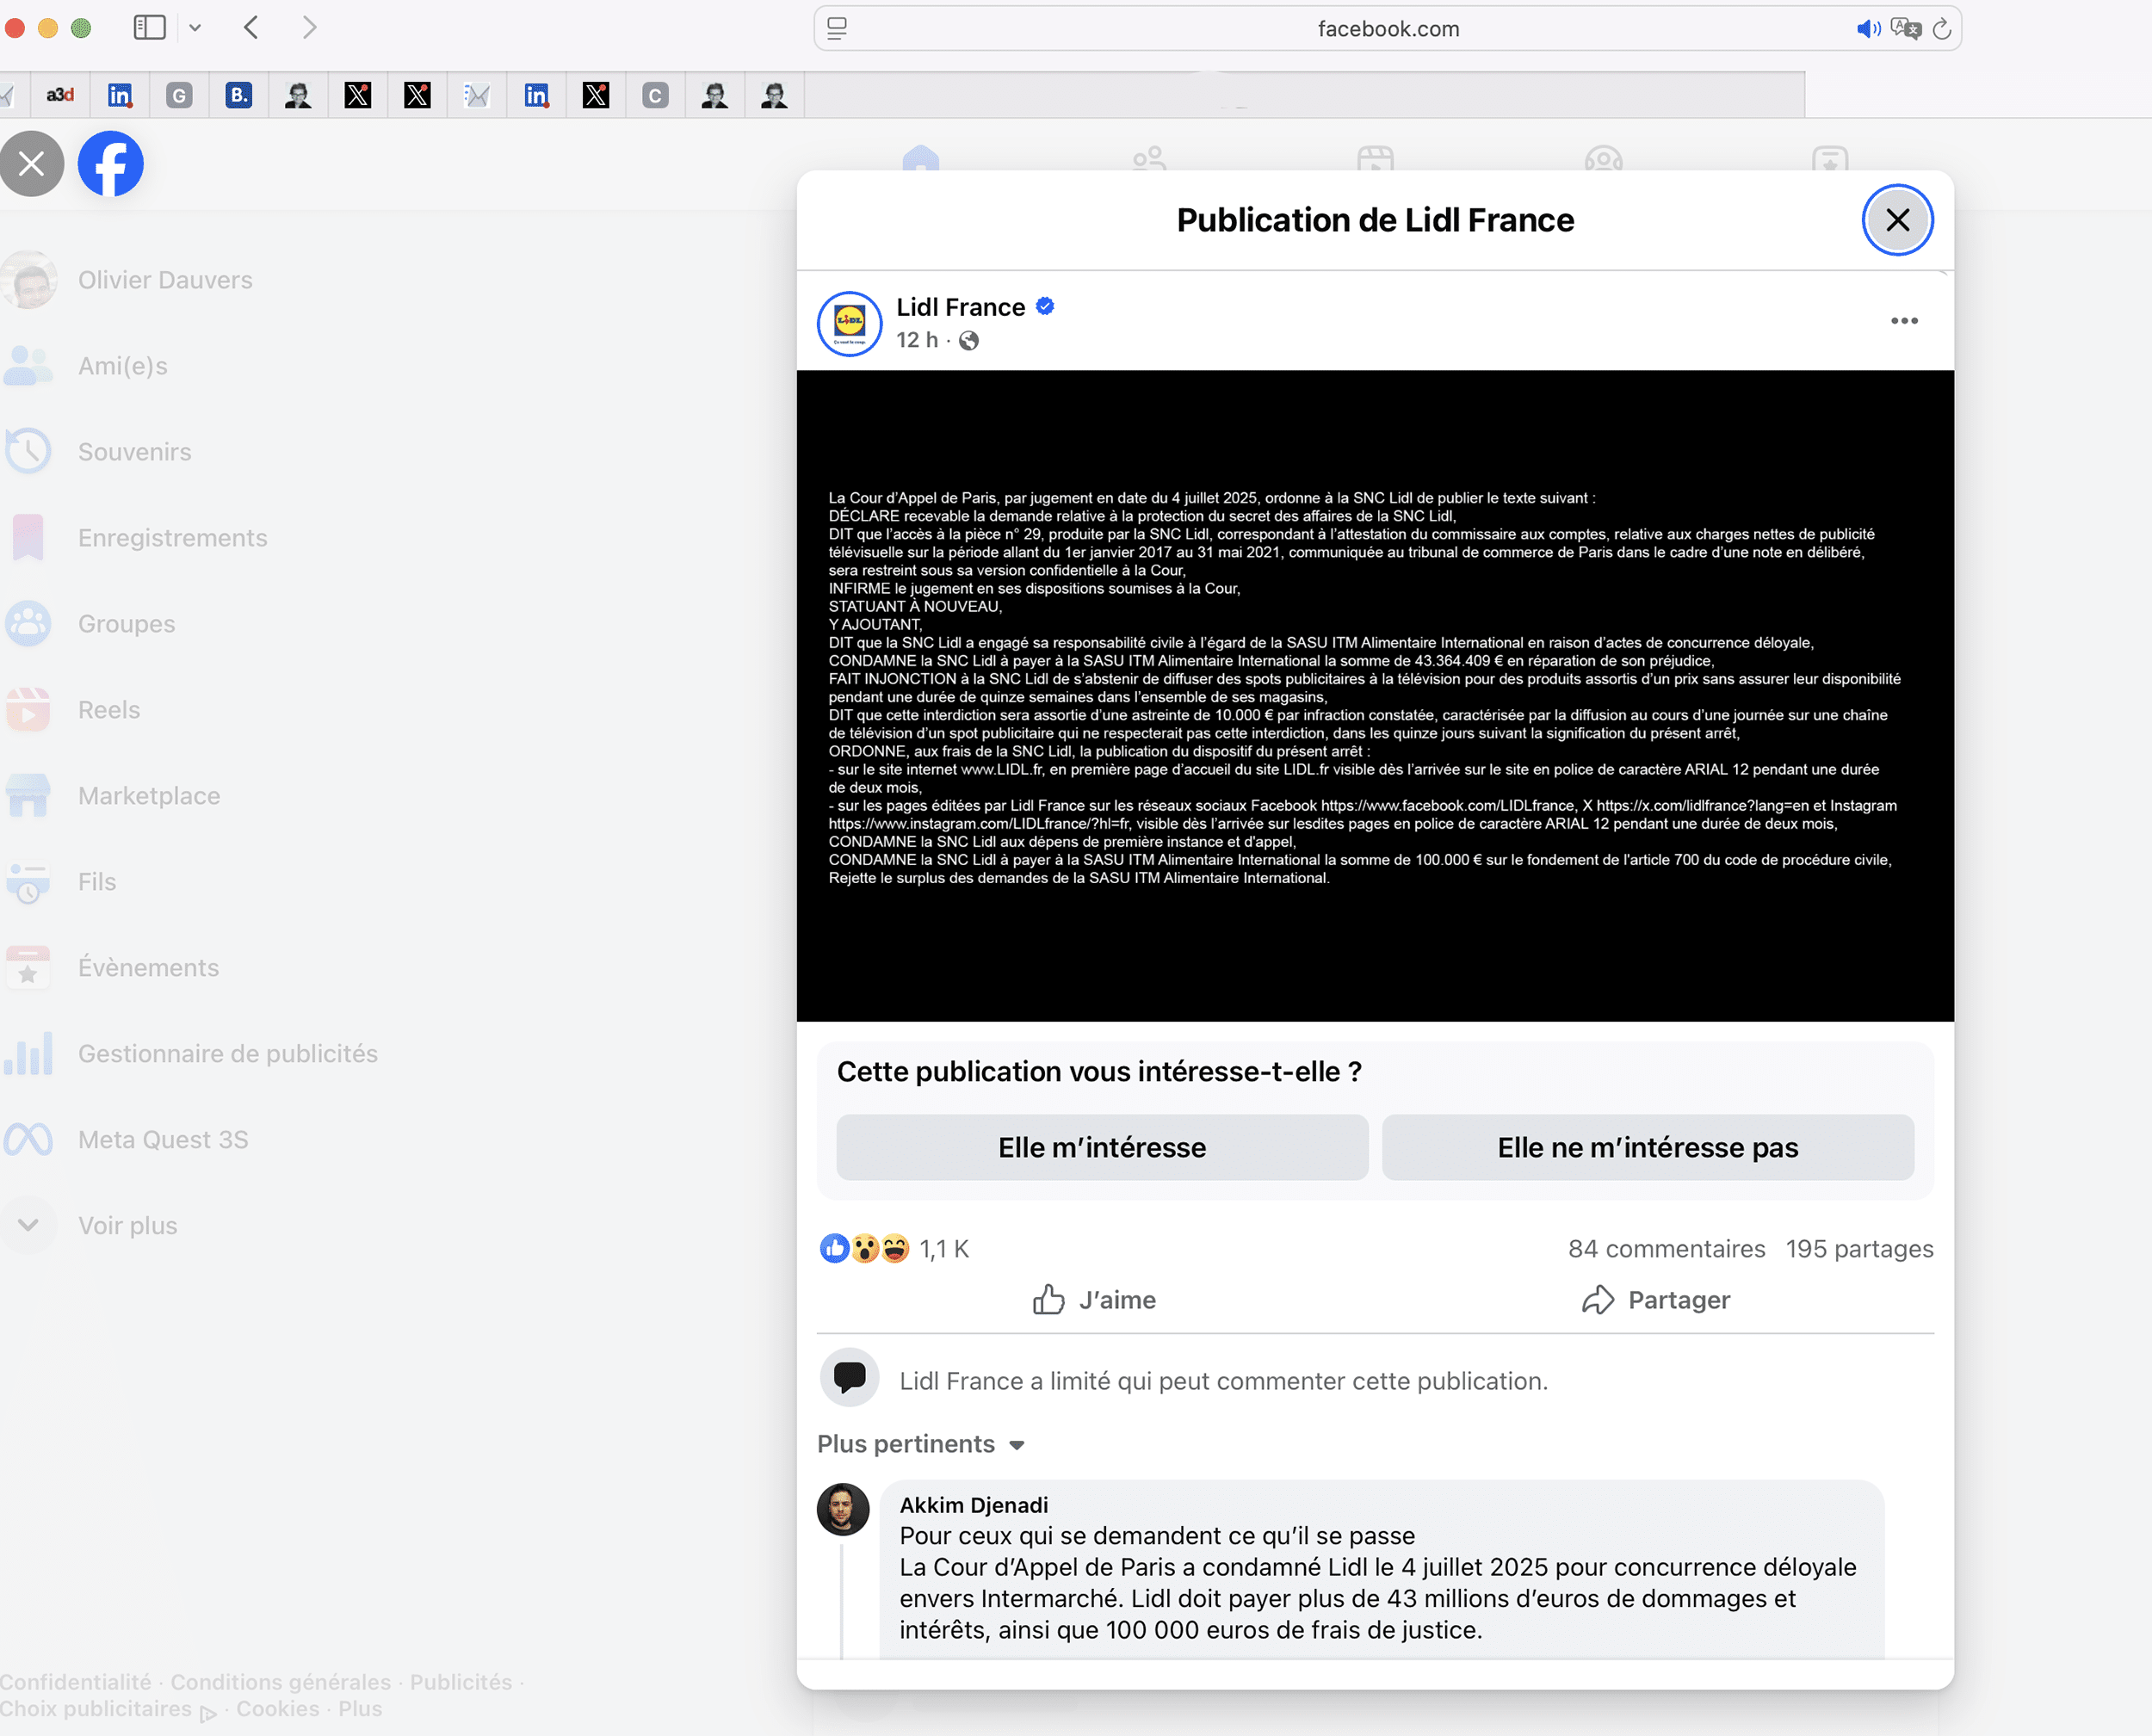Open sidebar dropdown chevron in Safari toolbar
This screenshot has height=1736, width=2152.
(x=195, y=28)
